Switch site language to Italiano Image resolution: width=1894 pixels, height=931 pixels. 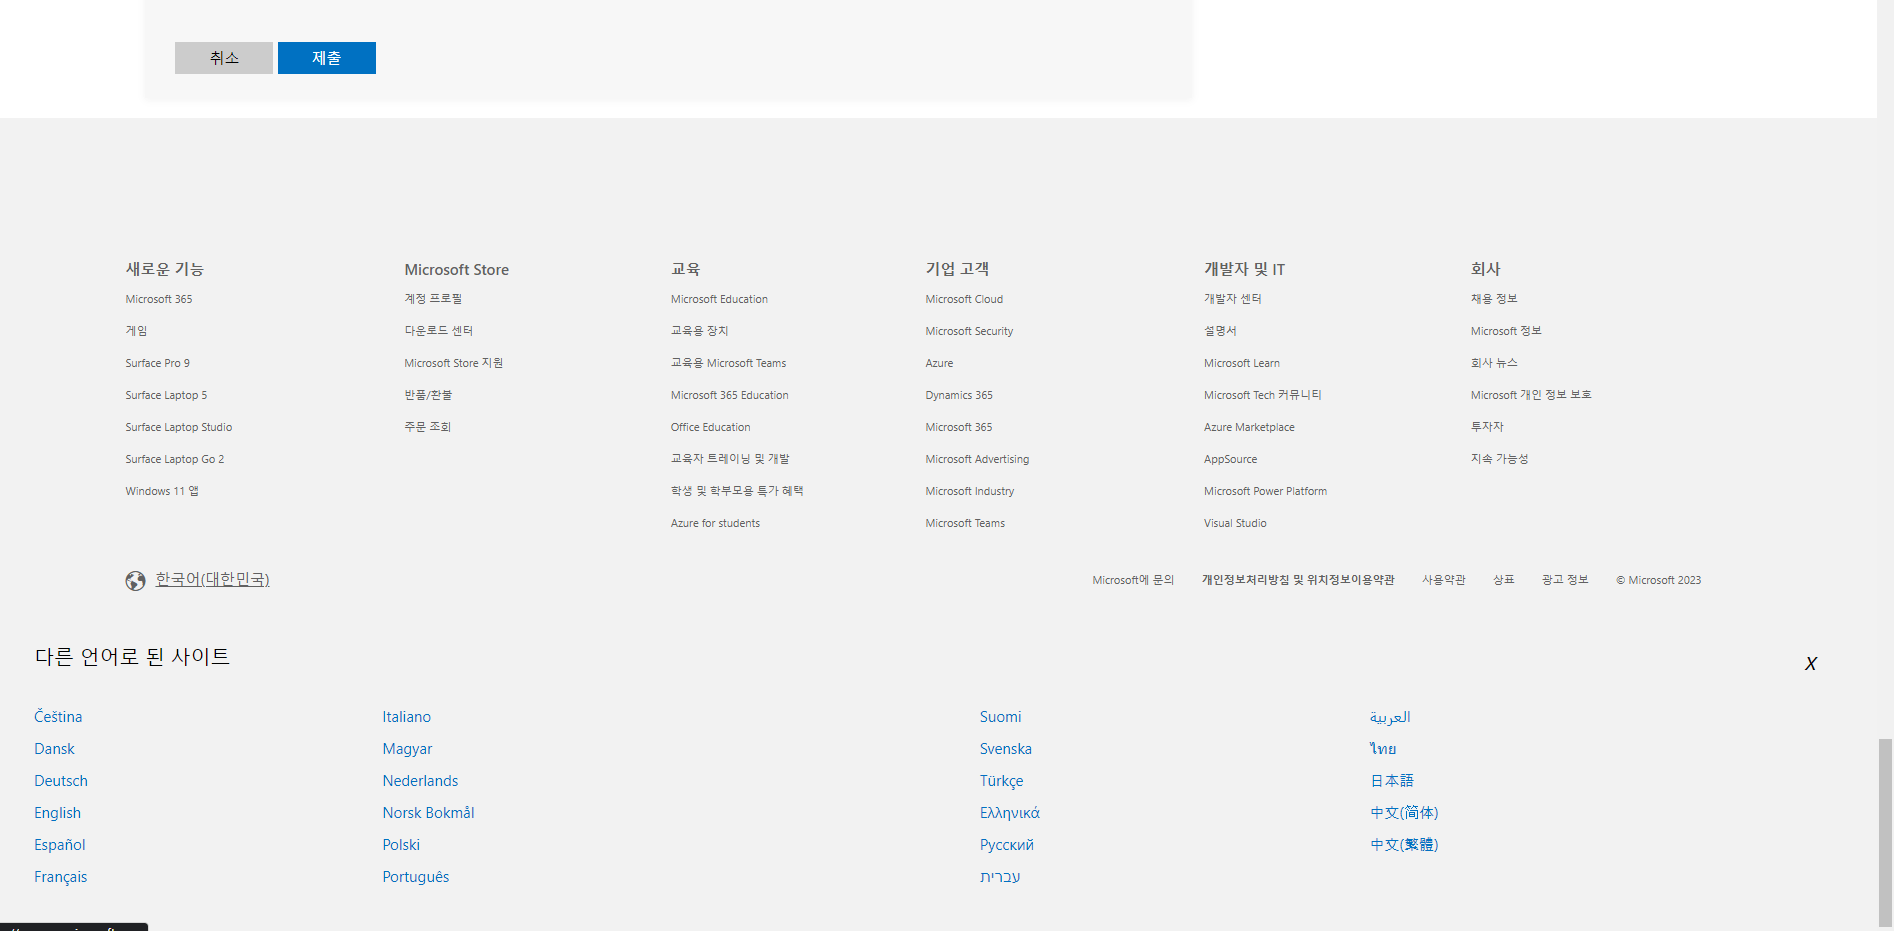pos(406,717)
